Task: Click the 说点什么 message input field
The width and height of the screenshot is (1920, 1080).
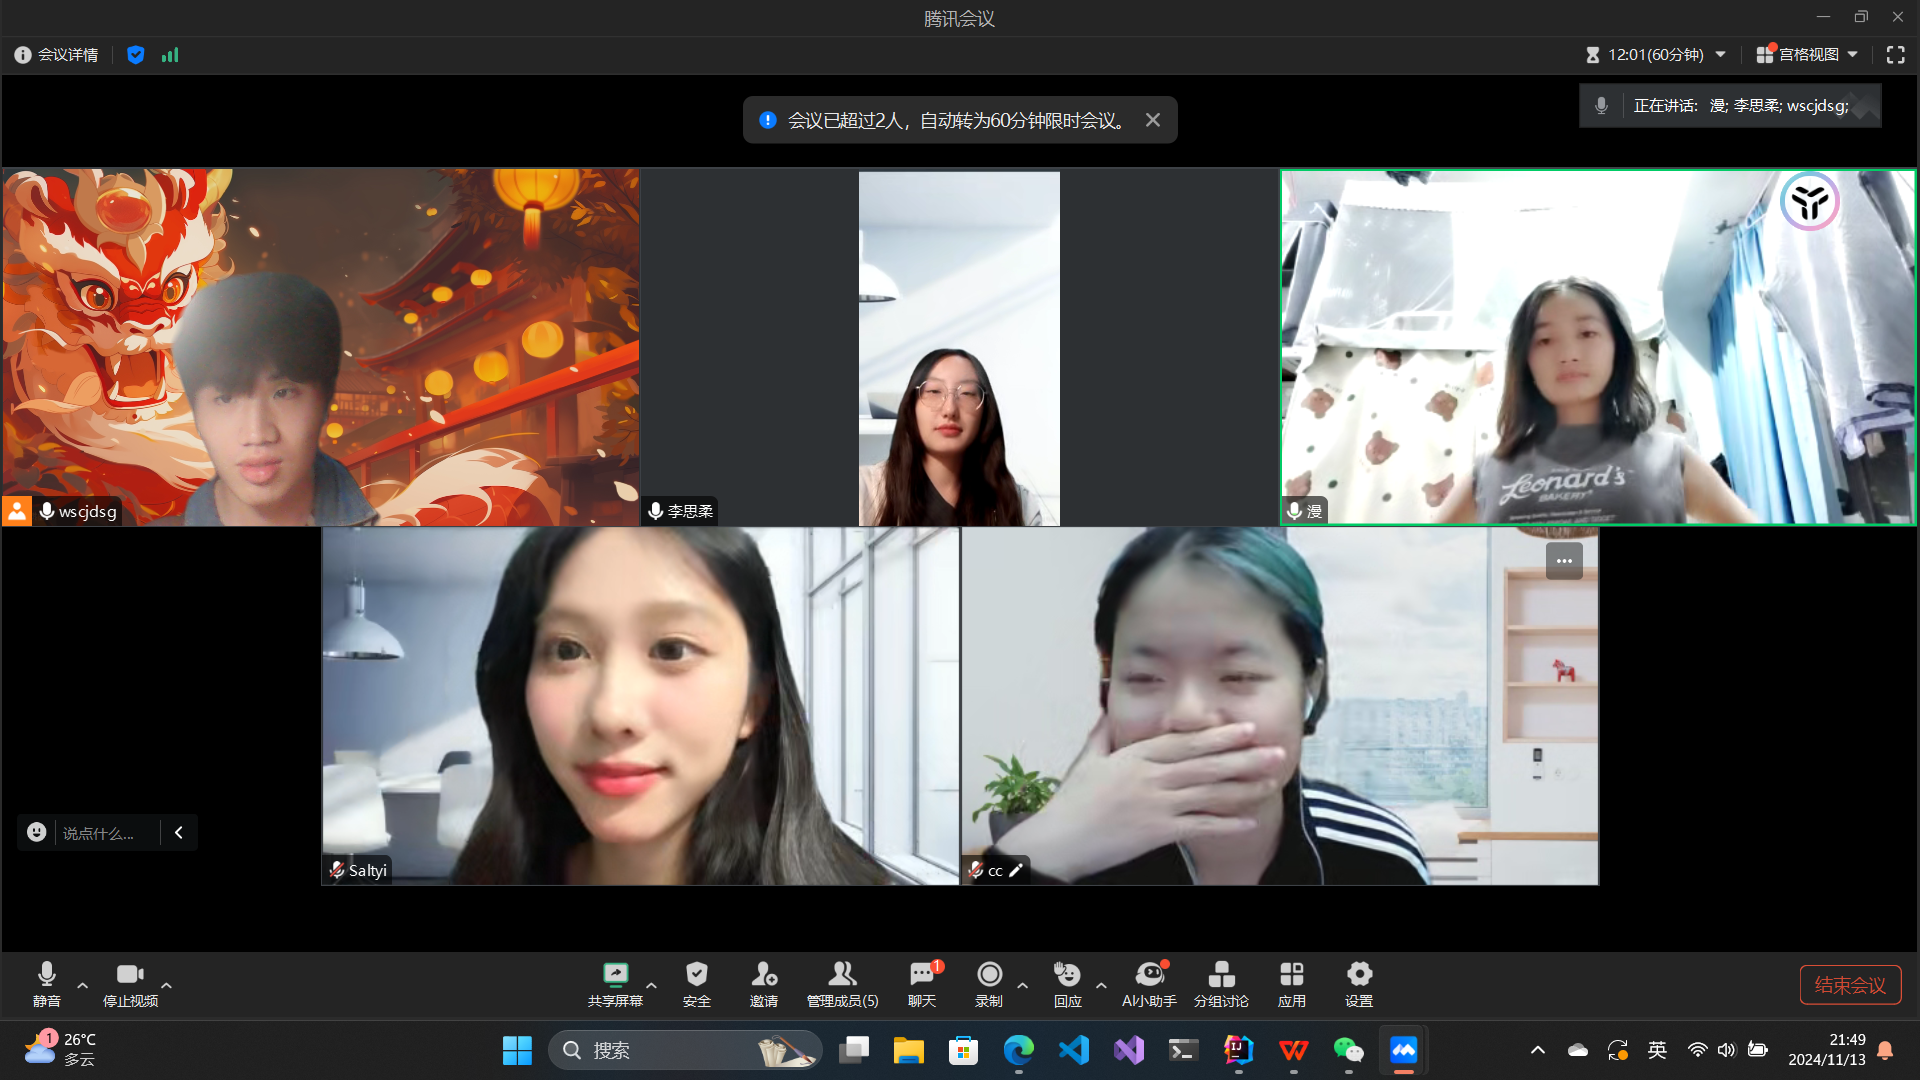Action: tap(98, 833)
